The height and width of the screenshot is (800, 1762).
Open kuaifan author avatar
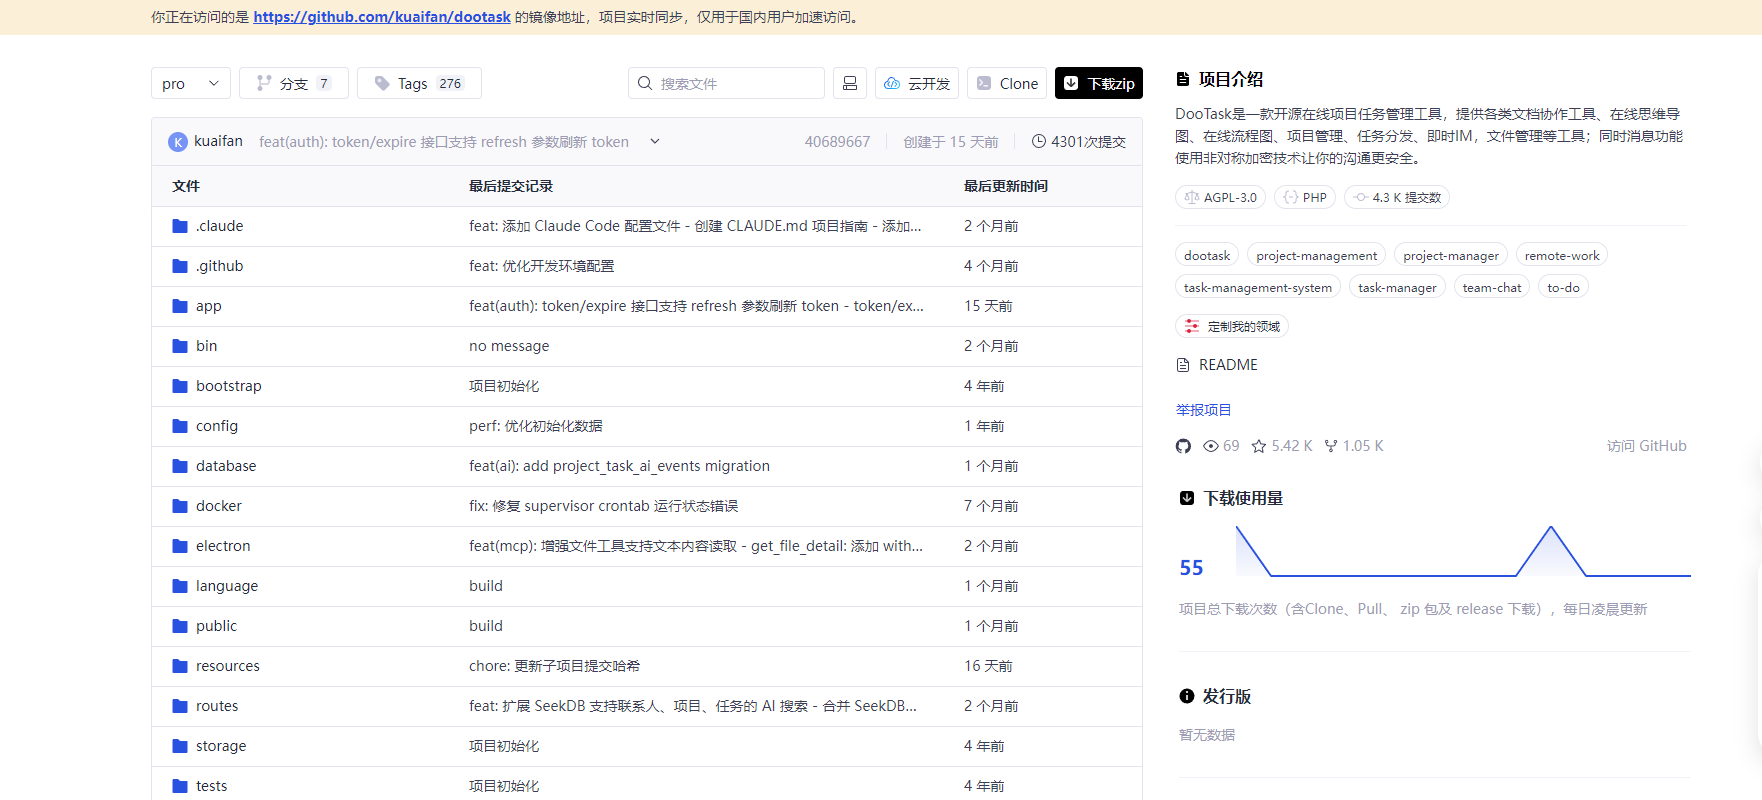[178, 142]
